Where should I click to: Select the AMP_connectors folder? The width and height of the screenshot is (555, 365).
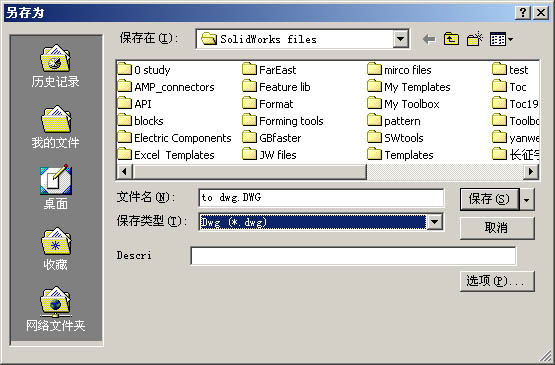click(166, 87)
